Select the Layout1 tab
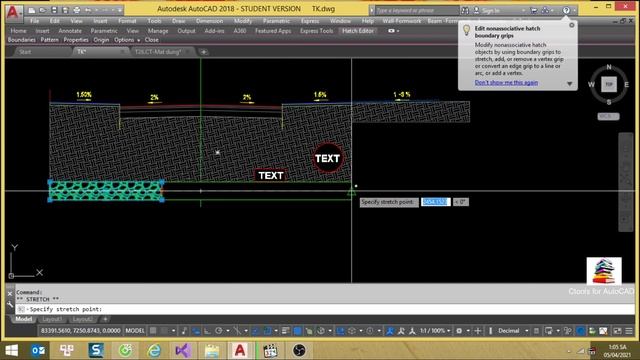The width and height of the screenshot is (640, 360). pyautogui.click(x=52, y=319)
